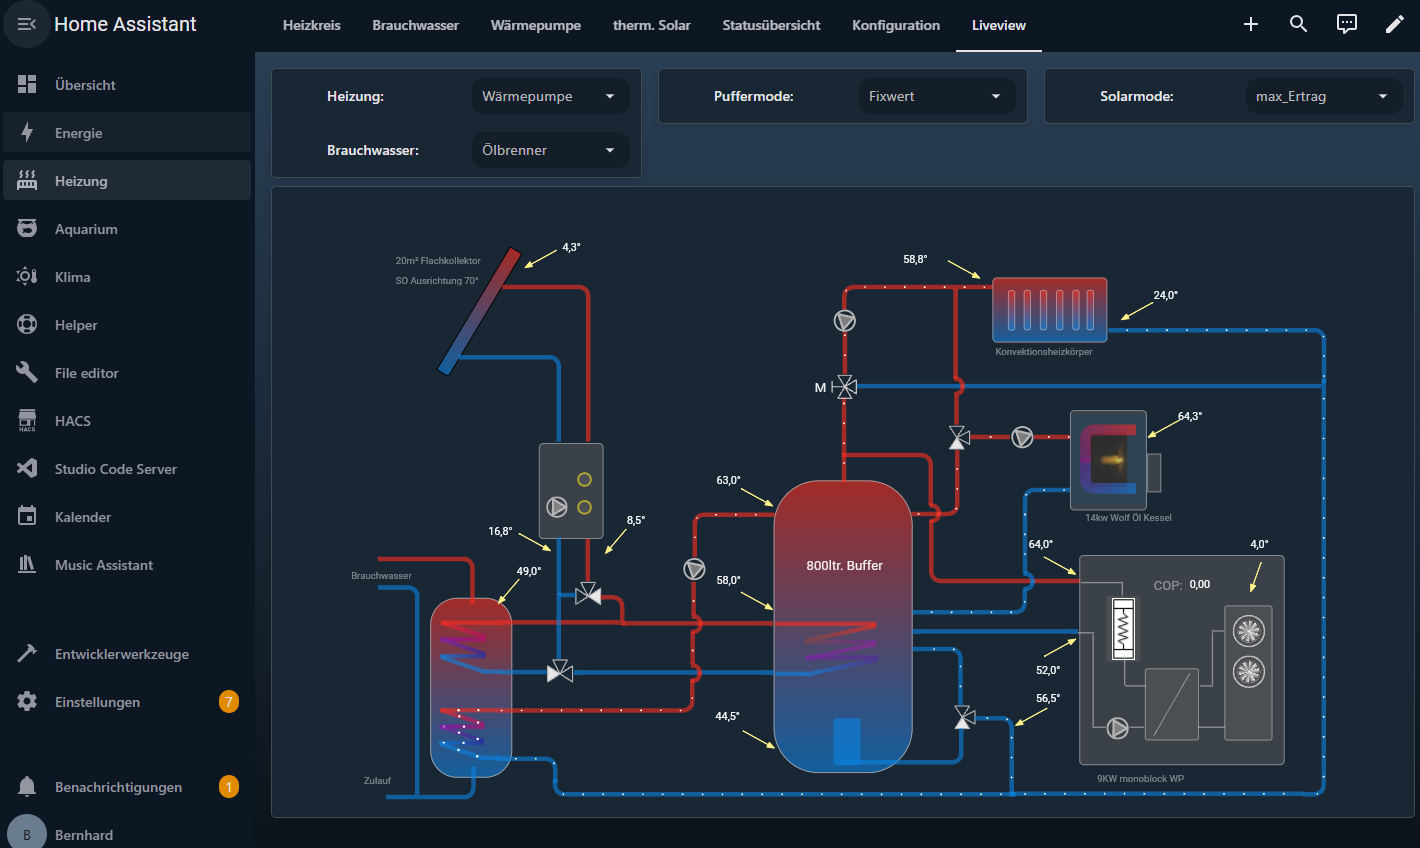
Task: Click the plus icon in the header
Action: pos(1250,24)
